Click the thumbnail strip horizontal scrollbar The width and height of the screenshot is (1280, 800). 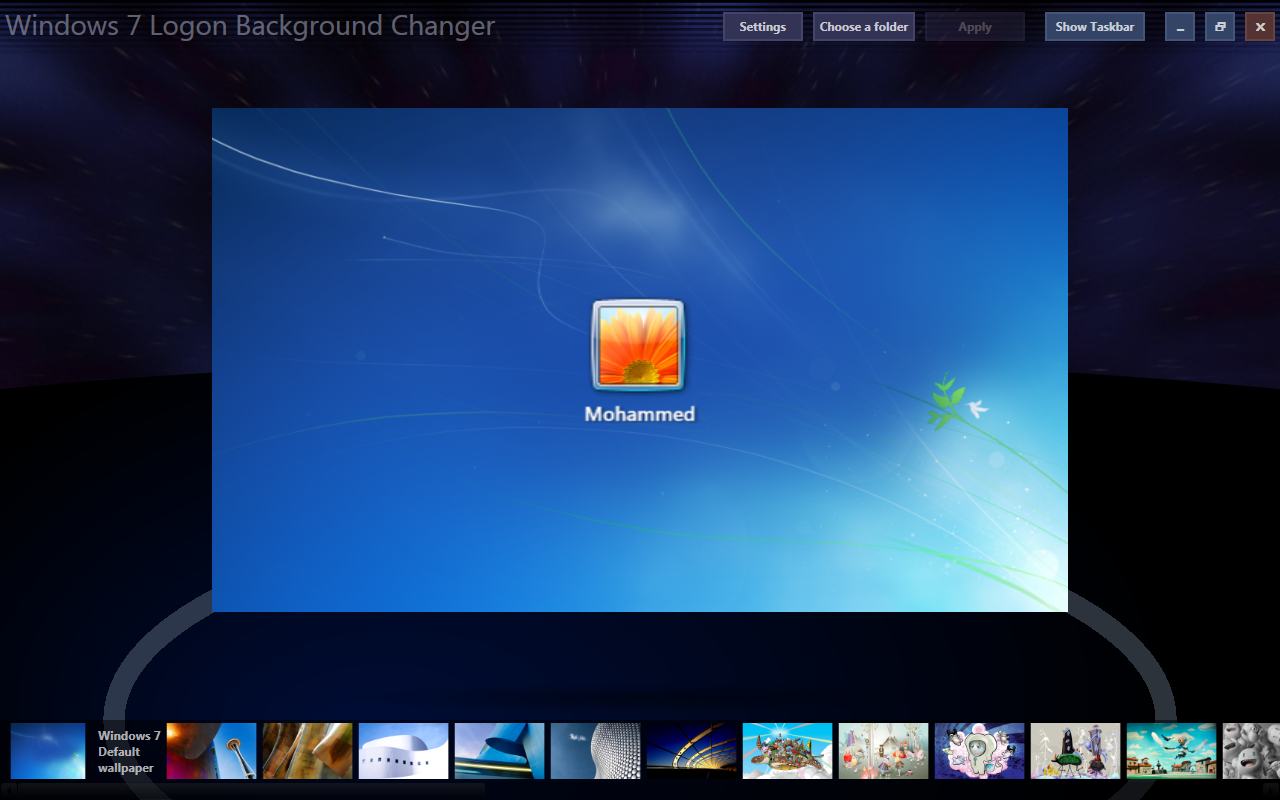[640, 789]
